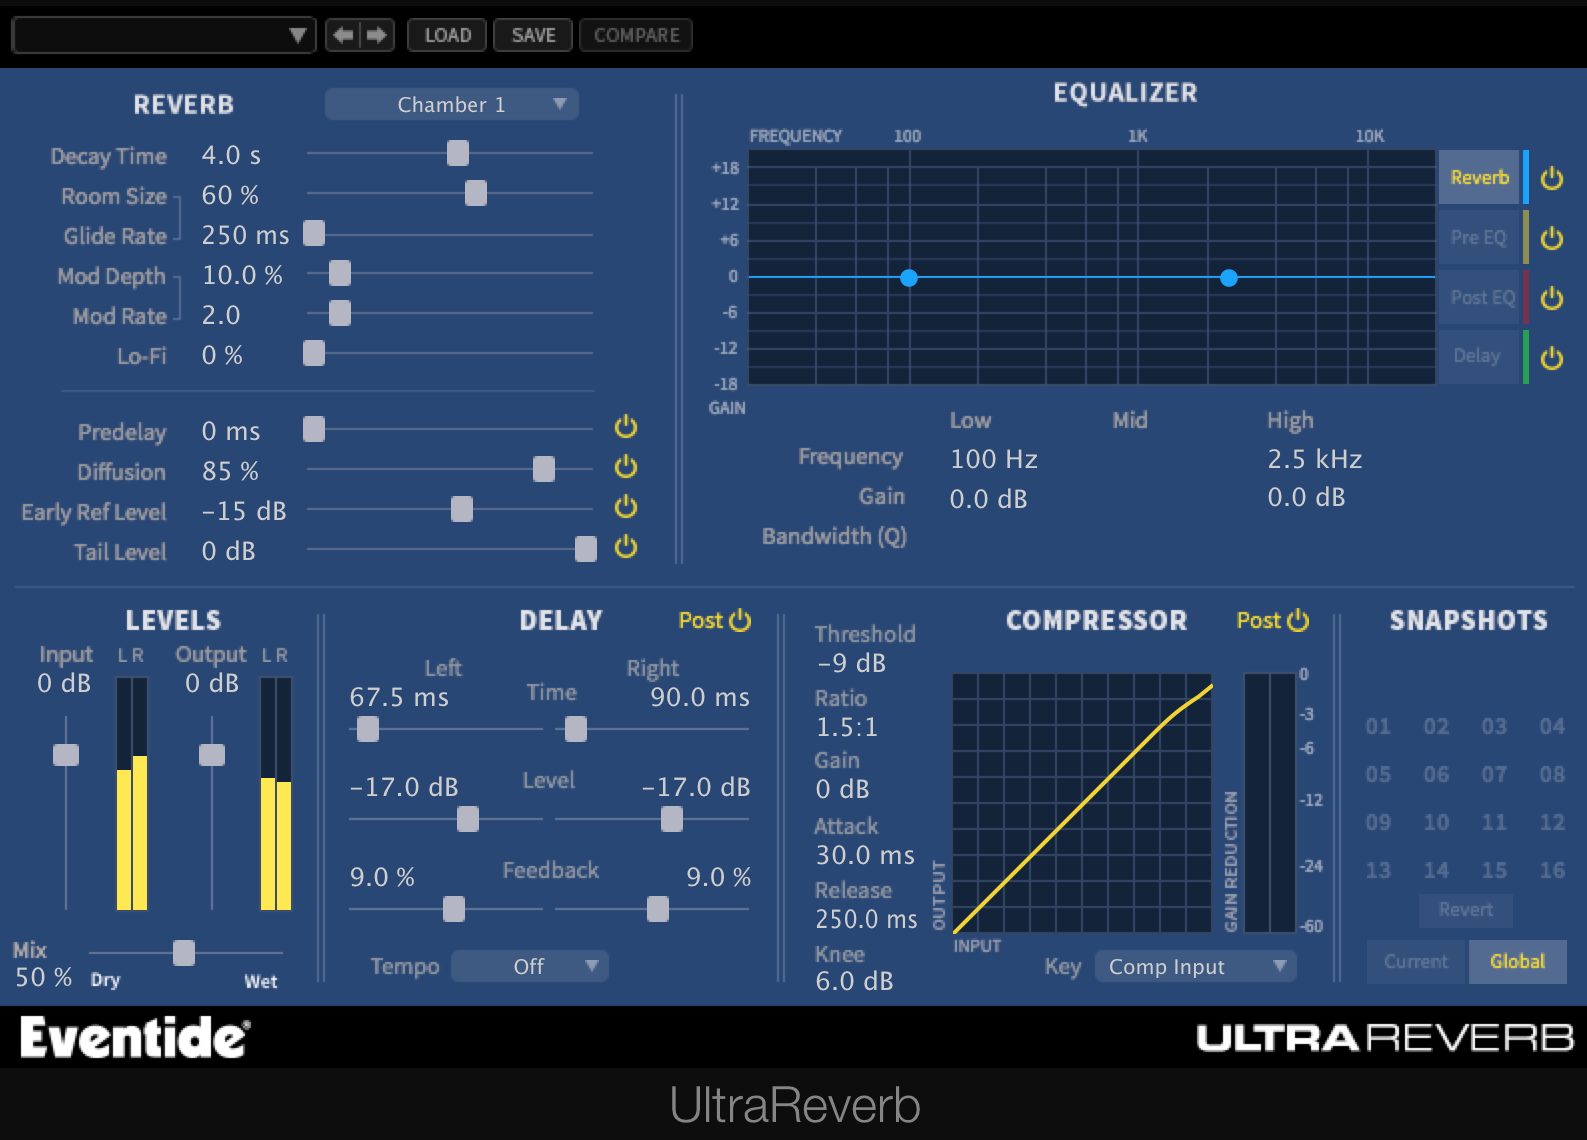
Task: Click the Mod Depth slider handle
Action: [x=340, y=273]
